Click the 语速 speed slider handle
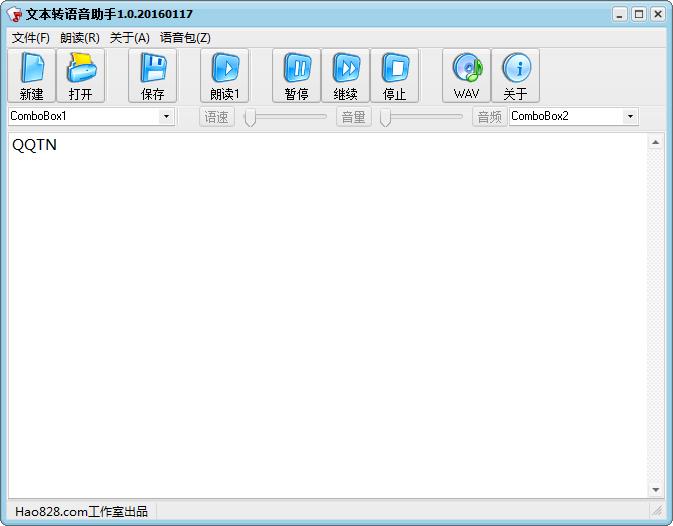 [251, 118]
